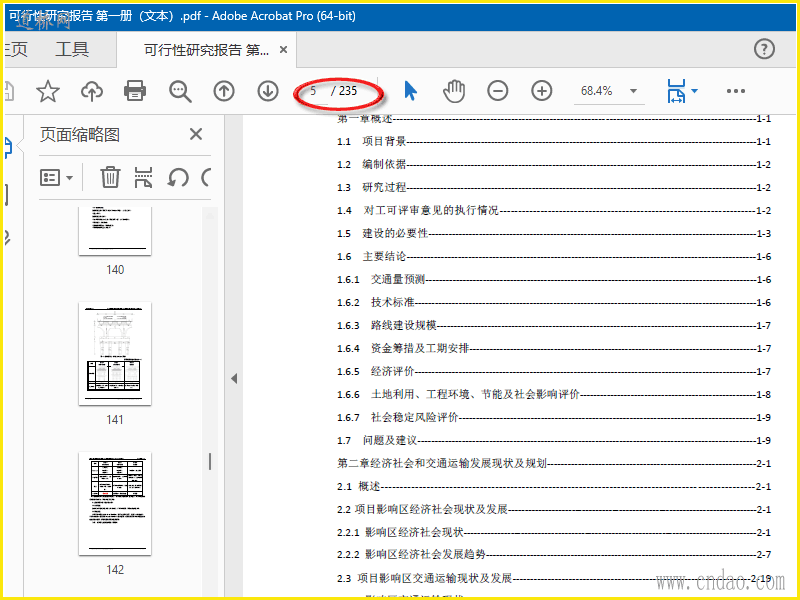The image size is (800, 600).
Task: Click the thumbnails panel scrollbar handle
Action: [210, 462]
